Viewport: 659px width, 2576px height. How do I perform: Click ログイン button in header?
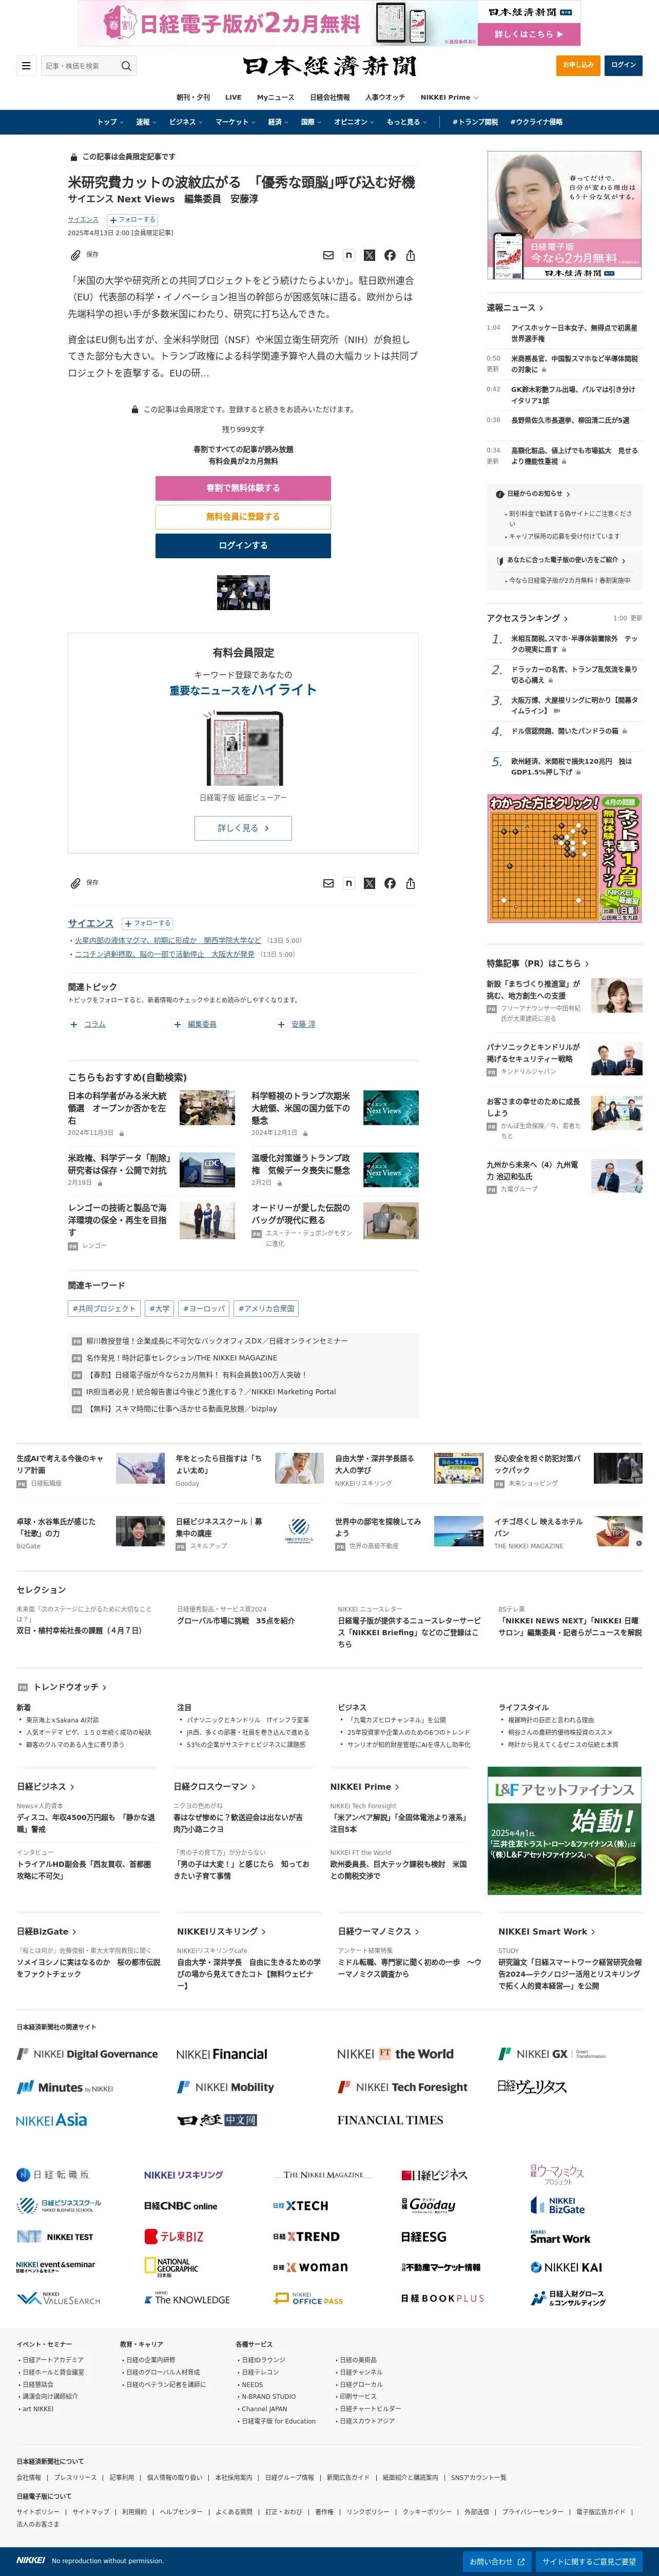click(x=623, y=65)
